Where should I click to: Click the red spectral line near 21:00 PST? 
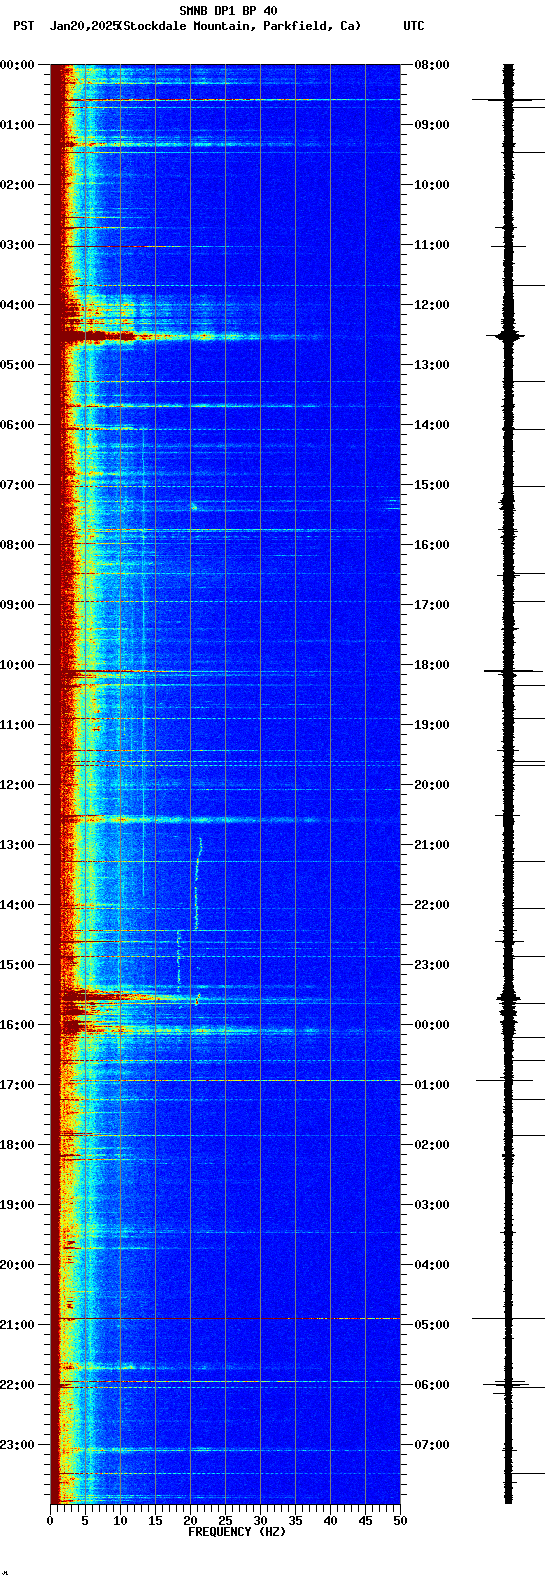(225, 1319)
